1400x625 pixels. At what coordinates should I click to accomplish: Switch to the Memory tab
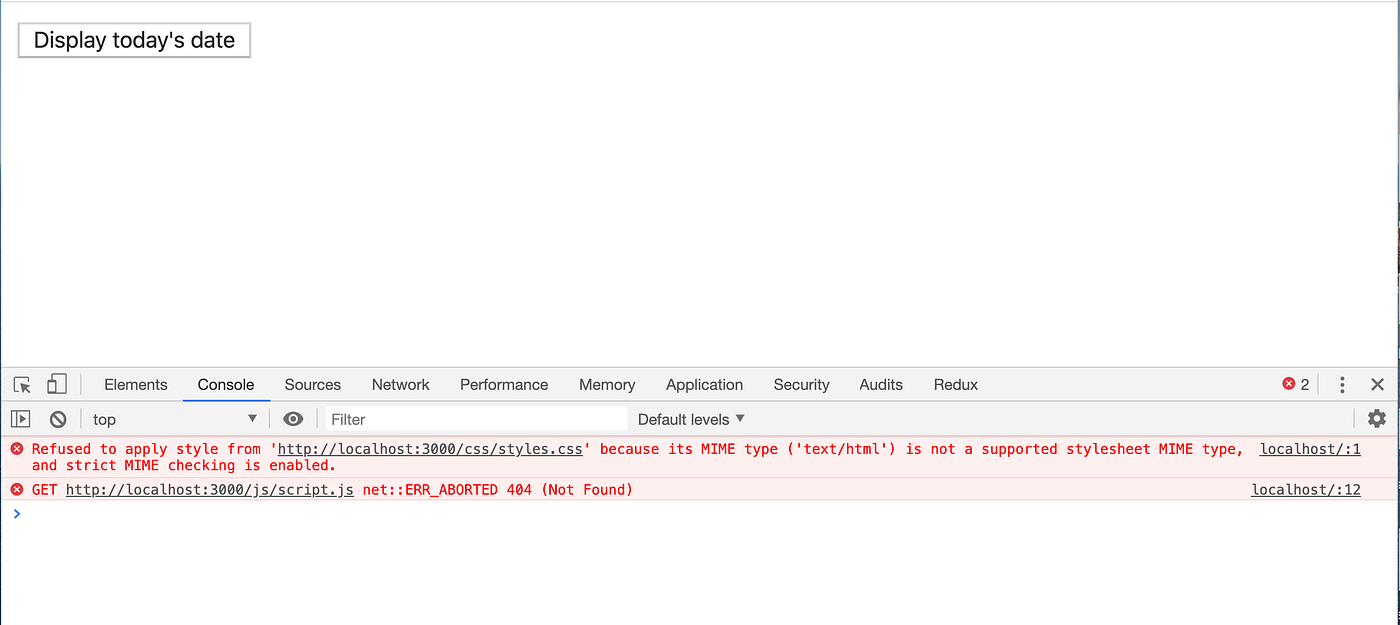[607, 385]
